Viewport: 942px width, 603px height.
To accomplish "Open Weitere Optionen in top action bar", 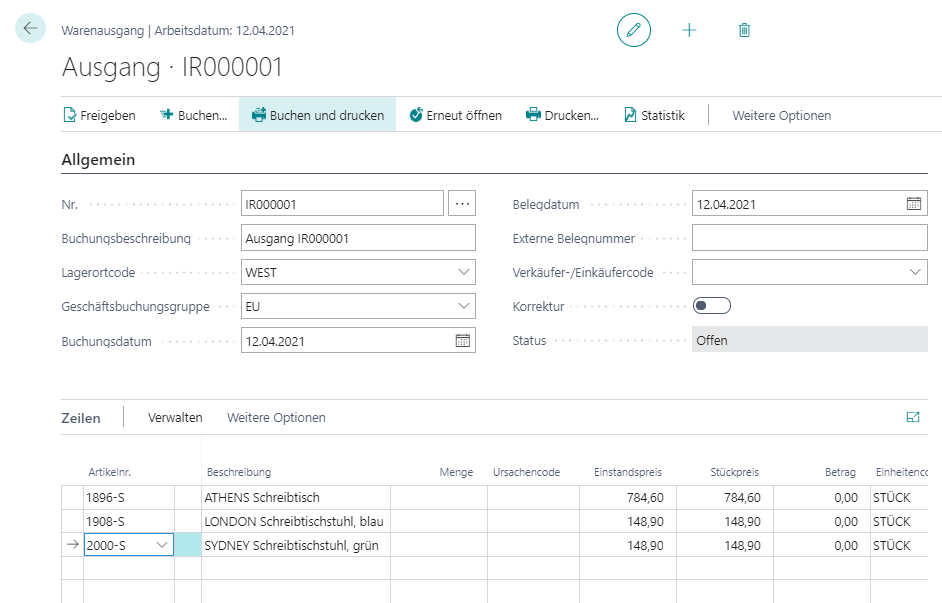I will 781,115.
